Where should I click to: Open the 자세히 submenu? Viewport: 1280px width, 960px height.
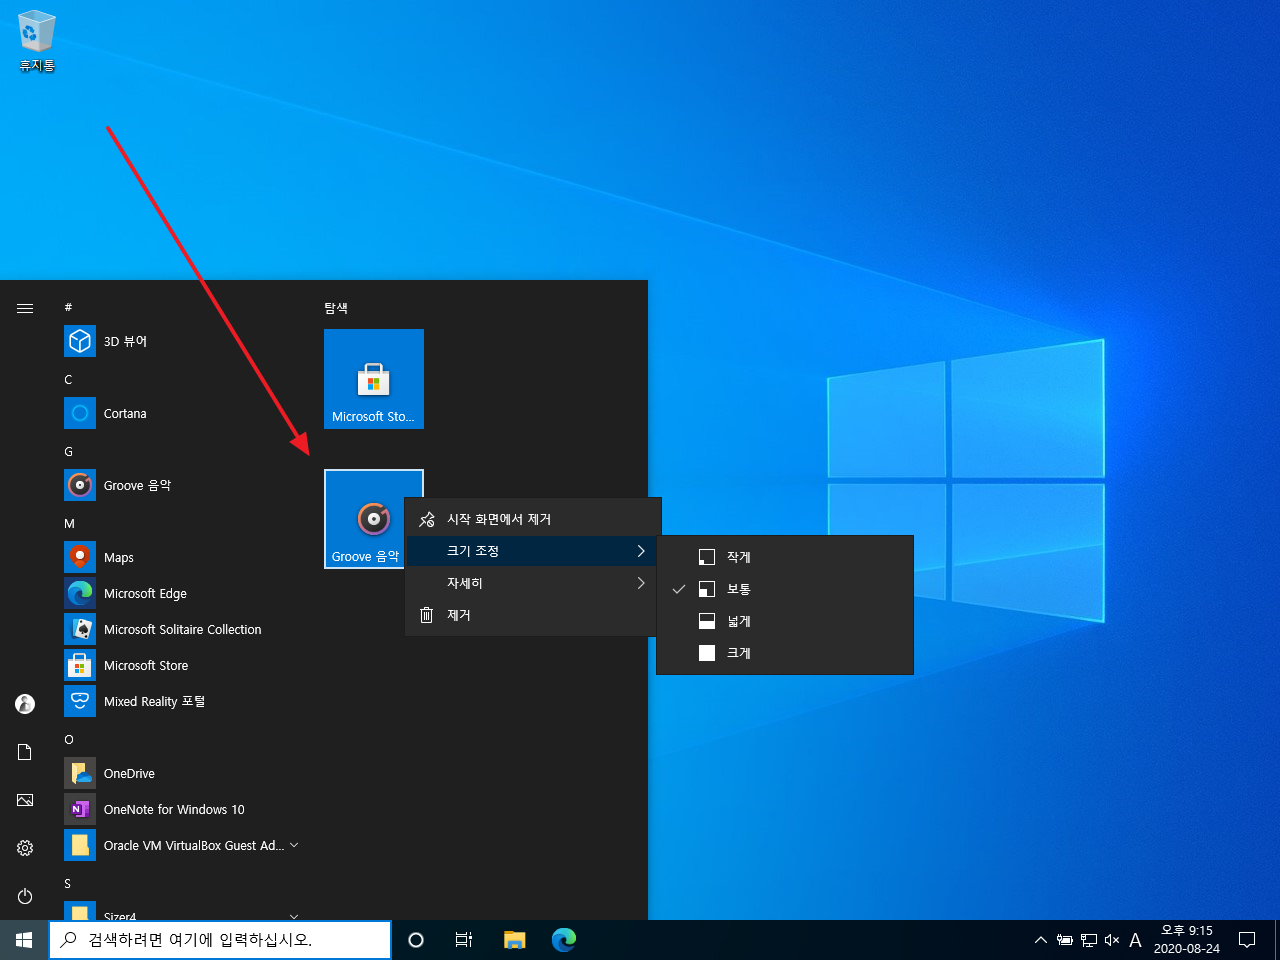pyautogui.click(x=532, y=583)
